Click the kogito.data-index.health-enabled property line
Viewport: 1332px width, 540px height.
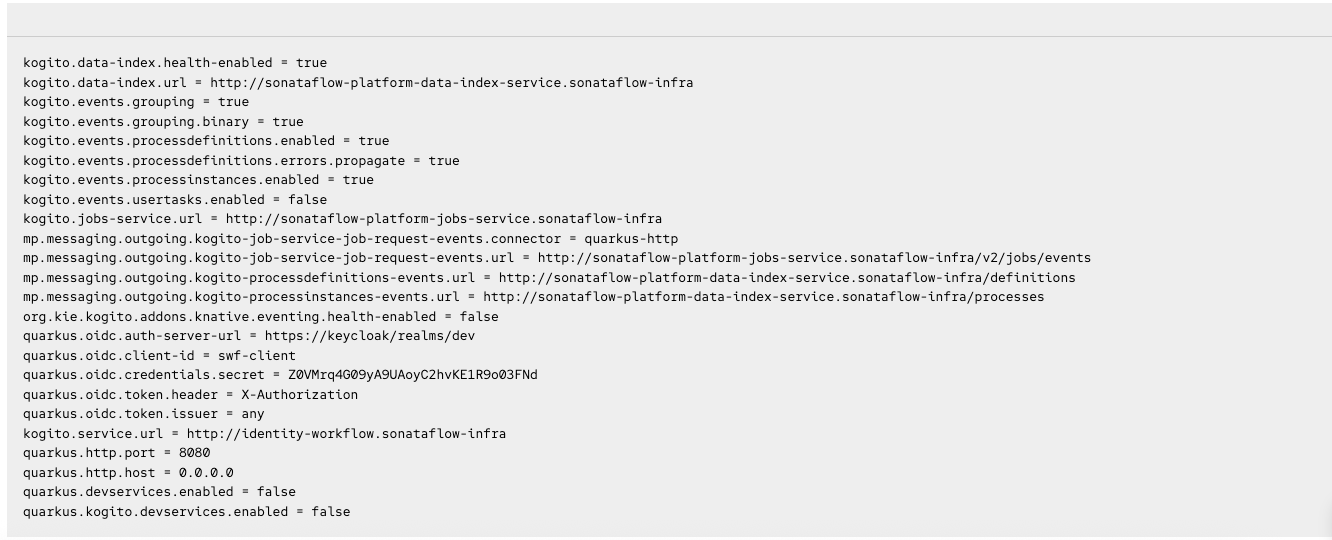pyautogui.click(x=175, y=63)
